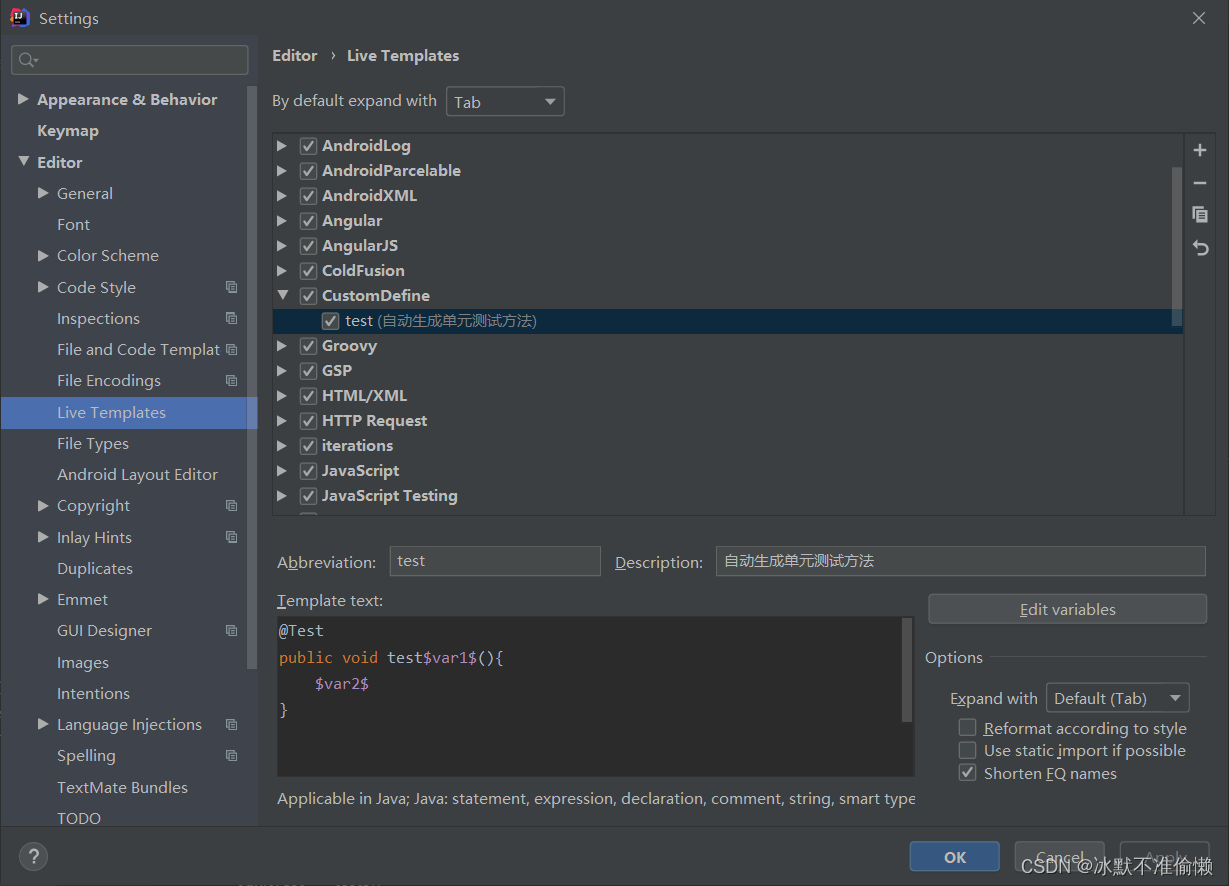This screenshot has height=886, width=1229.
Task: Click project-level icon next to GUI Designer
Action: point(232,630)
